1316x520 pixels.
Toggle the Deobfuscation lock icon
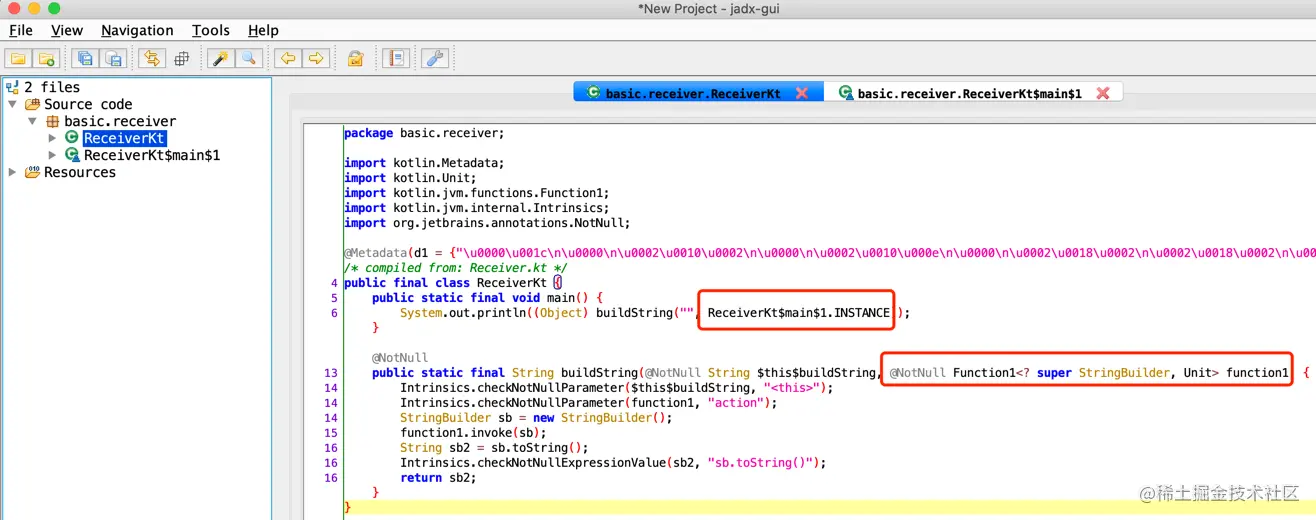[x=355, y=58]
